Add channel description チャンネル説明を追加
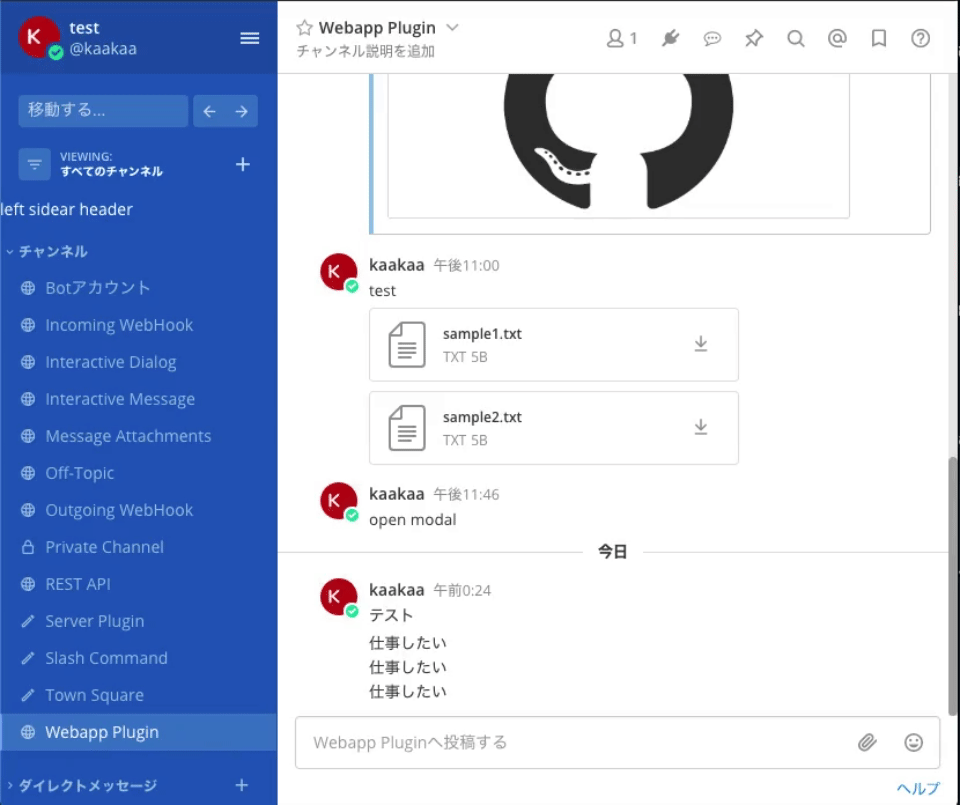This screenshot has height=805, width=960. click(366, 51)
